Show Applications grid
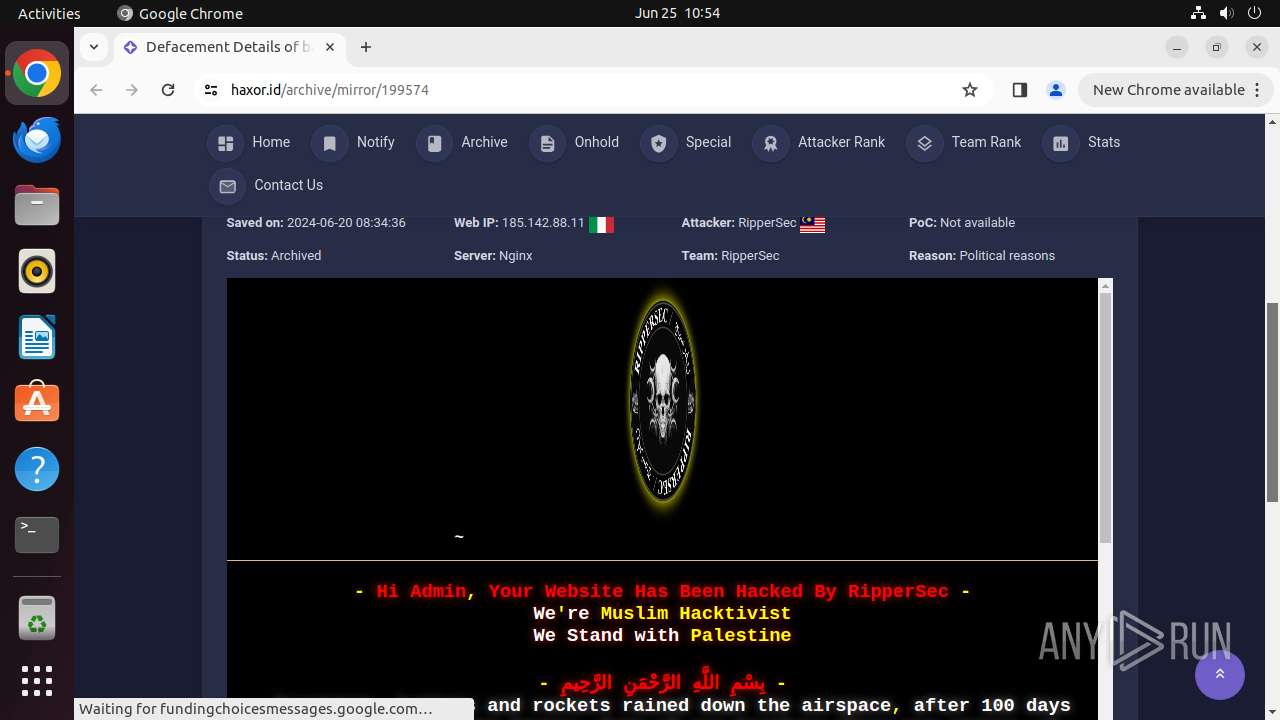 (37, 681)
